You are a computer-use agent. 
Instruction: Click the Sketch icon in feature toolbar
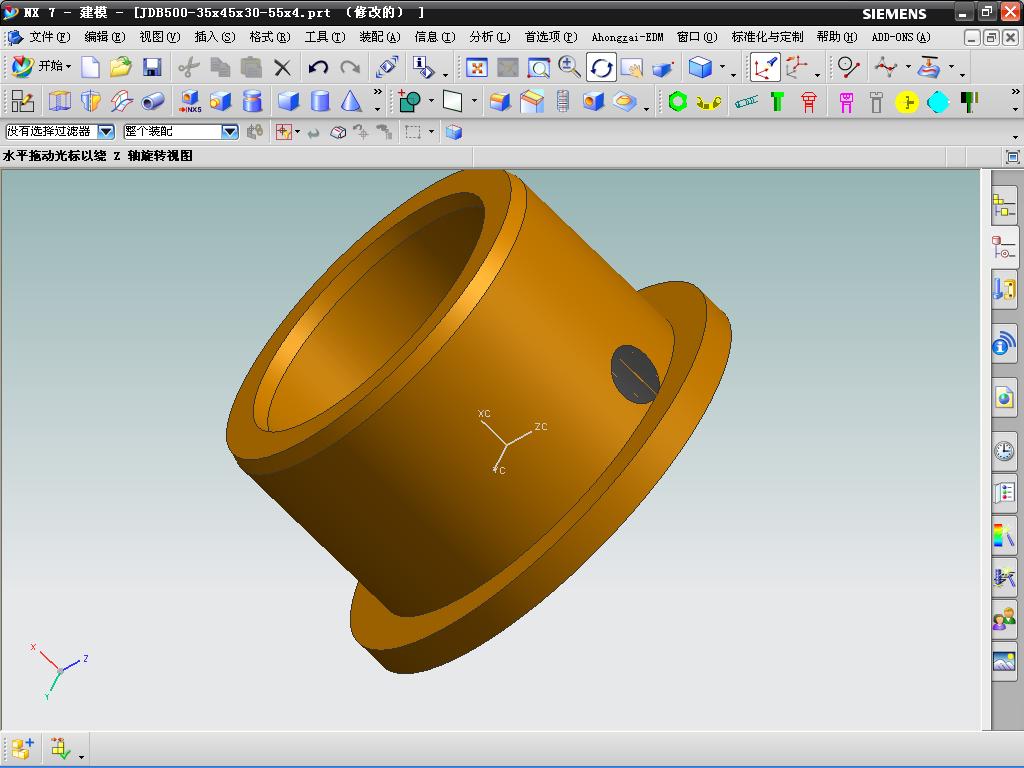coord(23,101)
